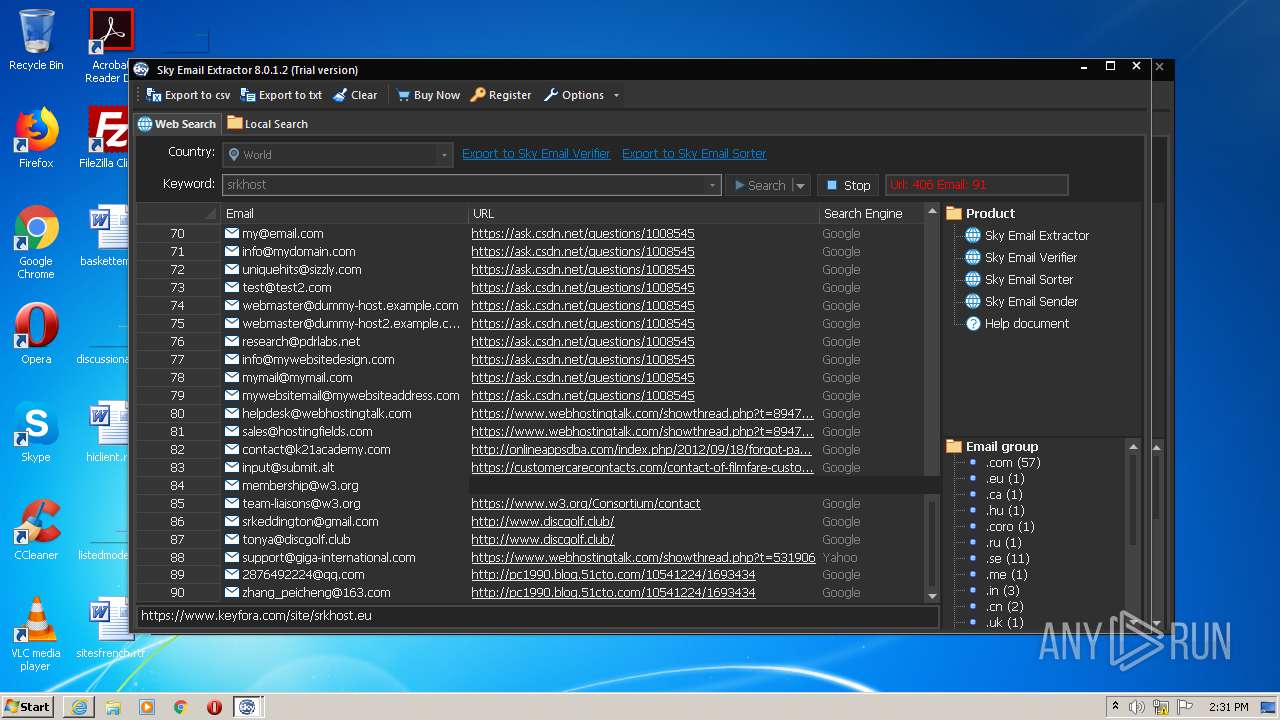Open the Windows Start menu
The height and width of the screenshot is (720, 1280).
[28, 706]
